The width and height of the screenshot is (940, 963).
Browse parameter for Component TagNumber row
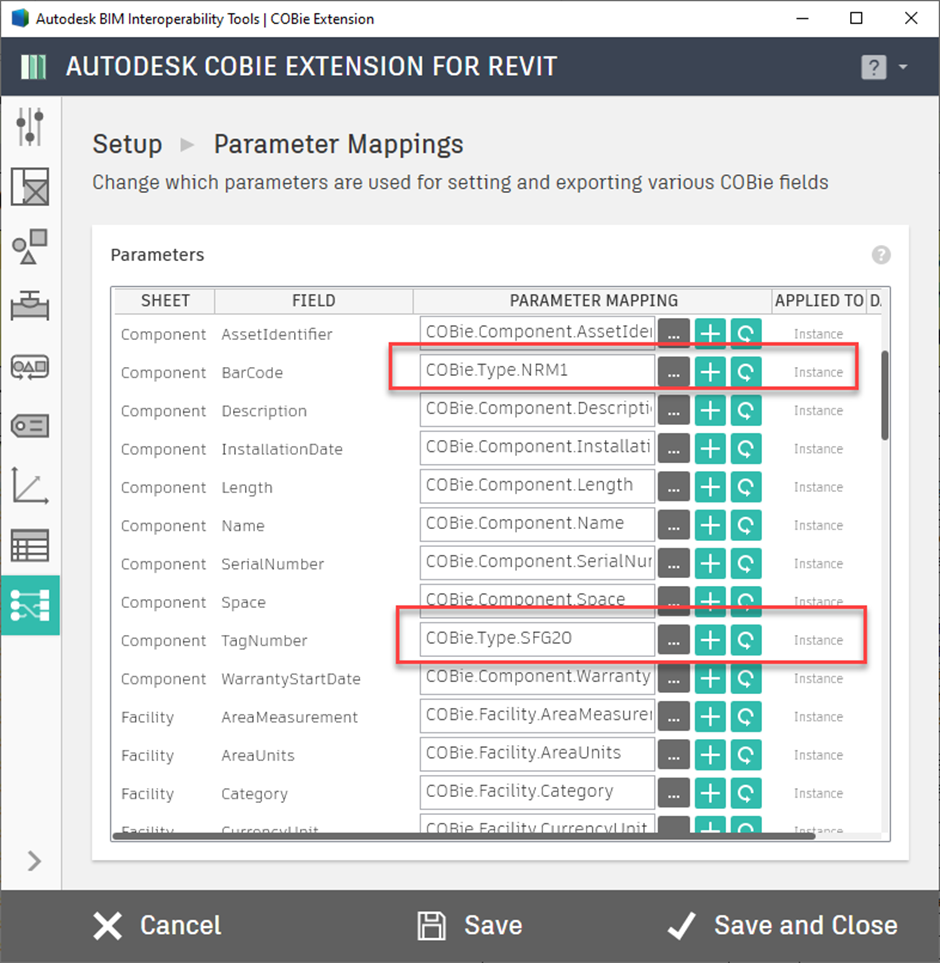point(674,640)
